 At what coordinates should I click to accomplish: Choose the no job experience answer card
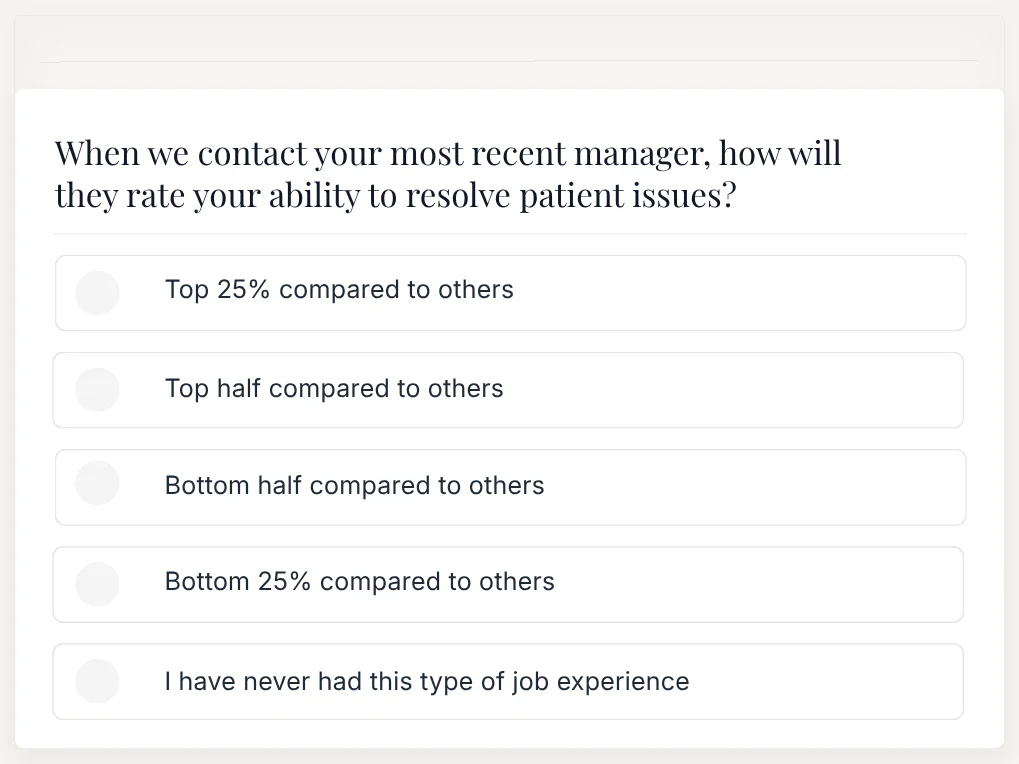(x=508, y=681)
